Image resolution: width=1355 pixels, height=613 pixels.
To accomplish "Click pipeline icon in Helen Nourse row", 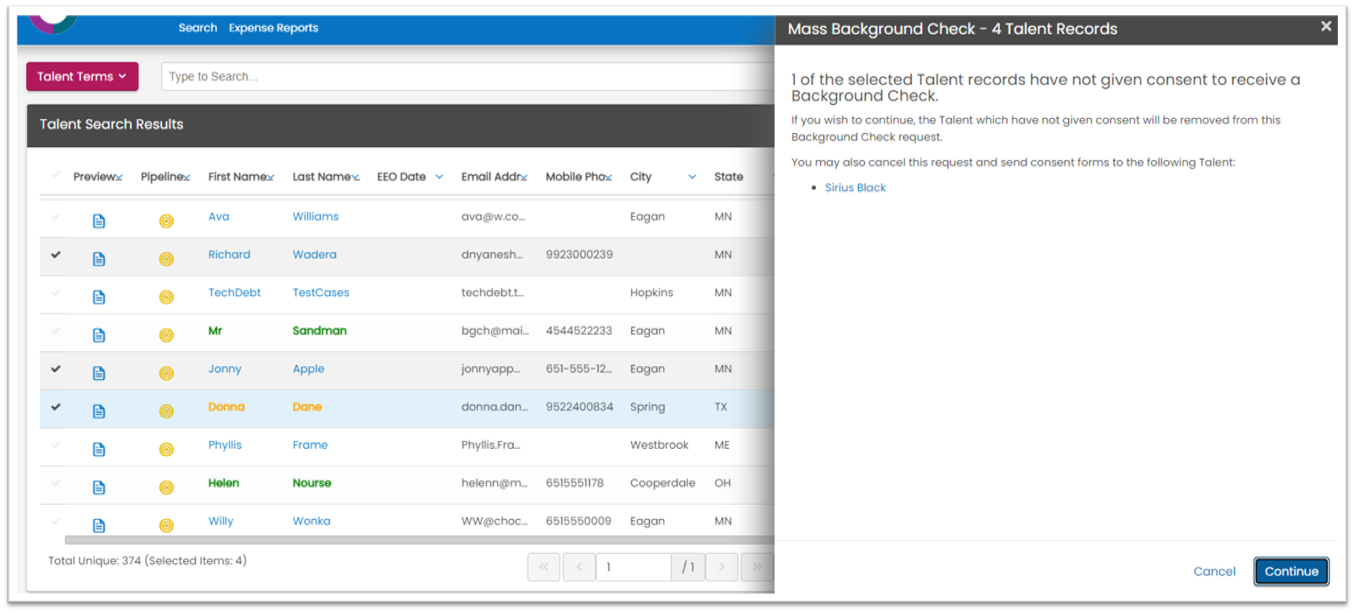I will [166, 487].
